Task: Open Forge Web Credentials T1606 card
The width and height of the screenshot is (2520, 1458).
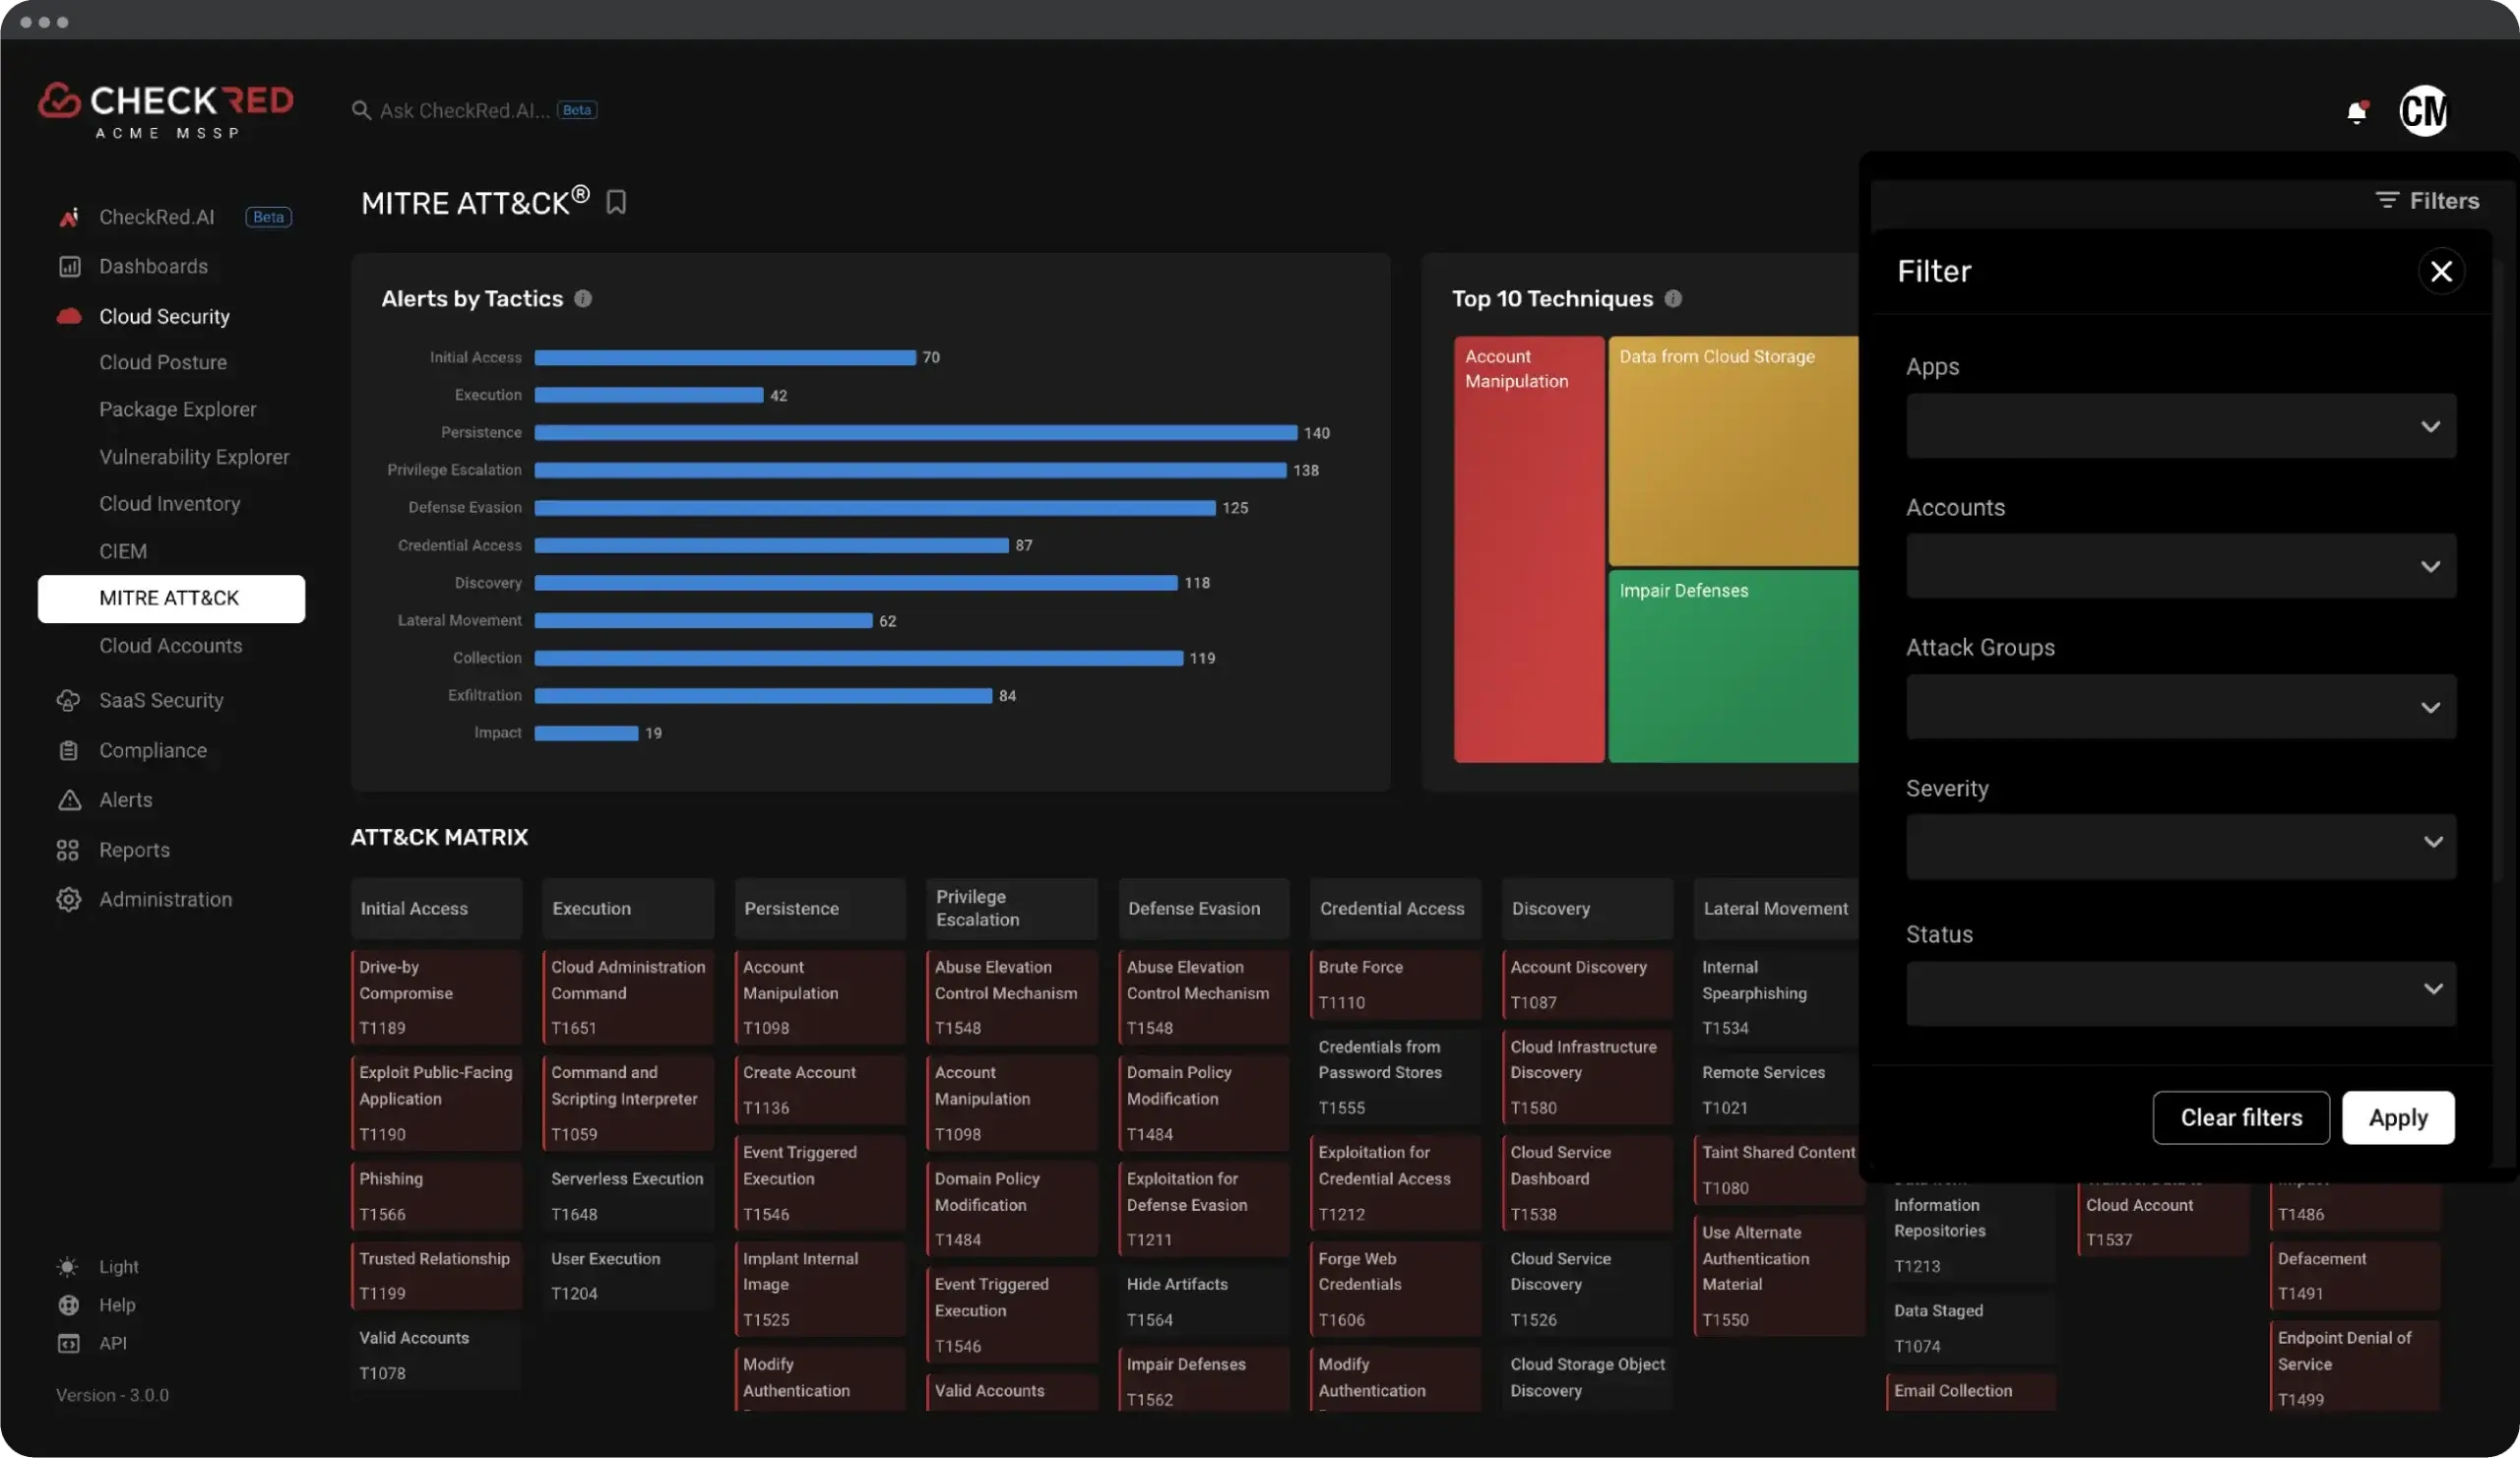Action: click(1395, 1289)
